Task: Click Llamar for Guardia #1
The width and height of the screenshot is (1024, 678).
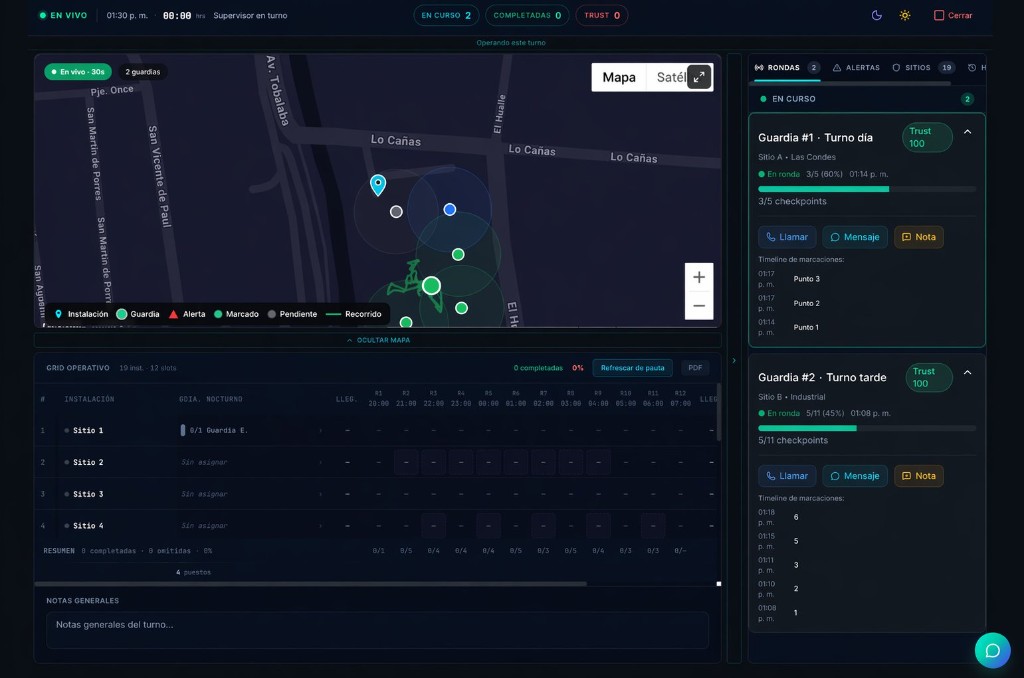Action: pos(786,236)
